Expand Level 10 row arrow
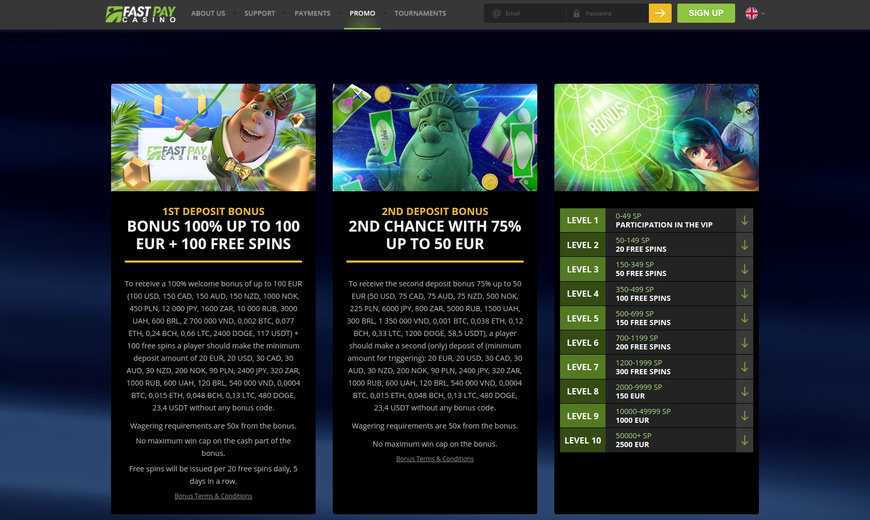This screenshot has height=520, width=870. click(x=745, y=440)
